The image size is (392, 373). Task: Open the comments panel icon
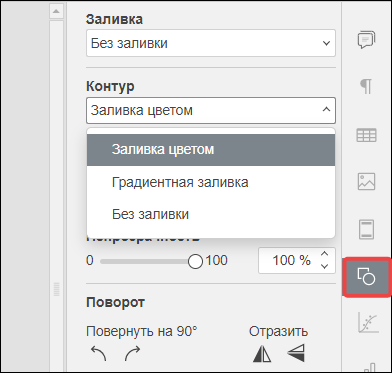(x=366, y=40)
